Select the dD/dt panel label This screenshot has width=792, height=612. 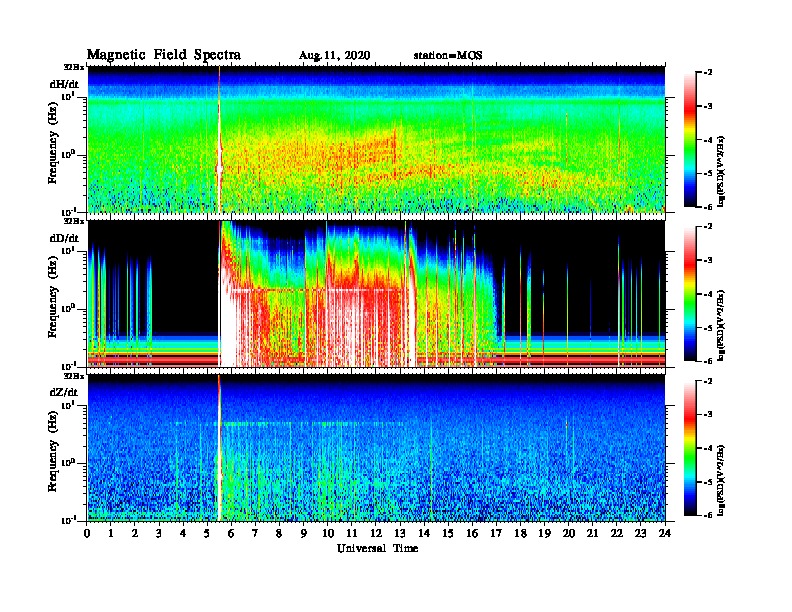pos(64,238)
